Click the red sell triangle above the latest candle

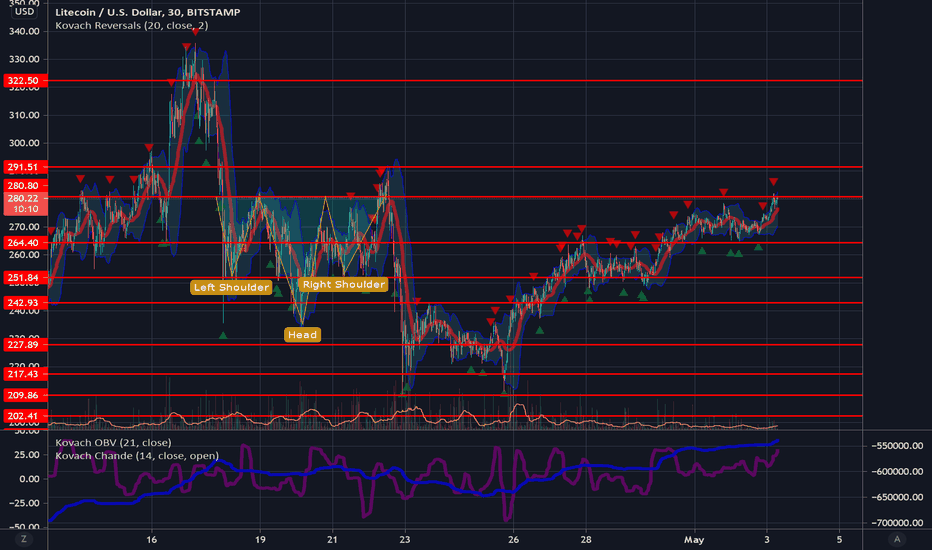coord(773,182)
